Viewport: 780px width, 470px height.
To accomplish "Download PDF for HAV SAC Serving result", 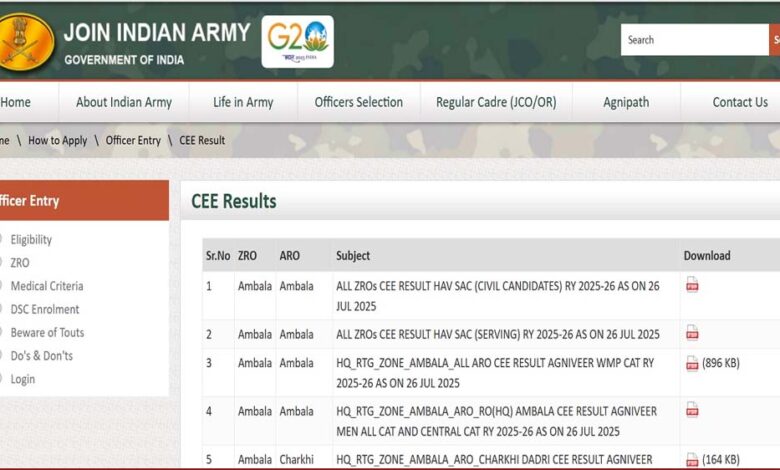I will [692, 333].
